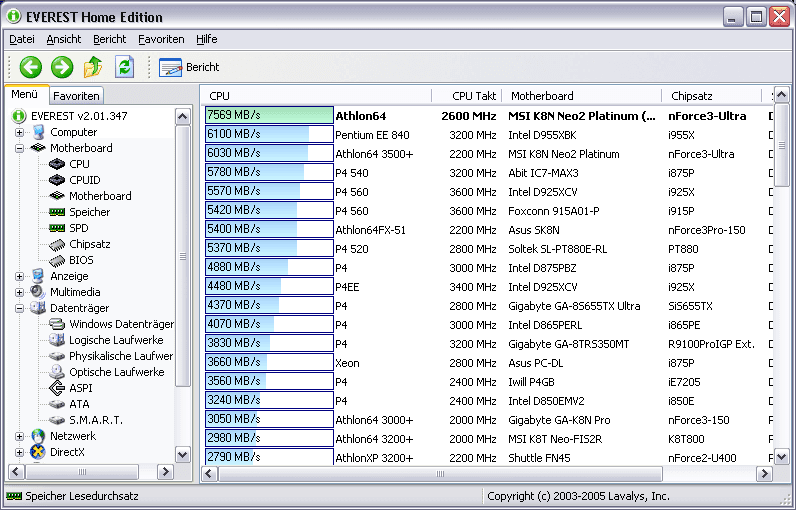Image resolution: width=796 pixels, height=510 pixels.
Task: Refresh the page with the refresh icon
Action: click(x=124, y=67)
